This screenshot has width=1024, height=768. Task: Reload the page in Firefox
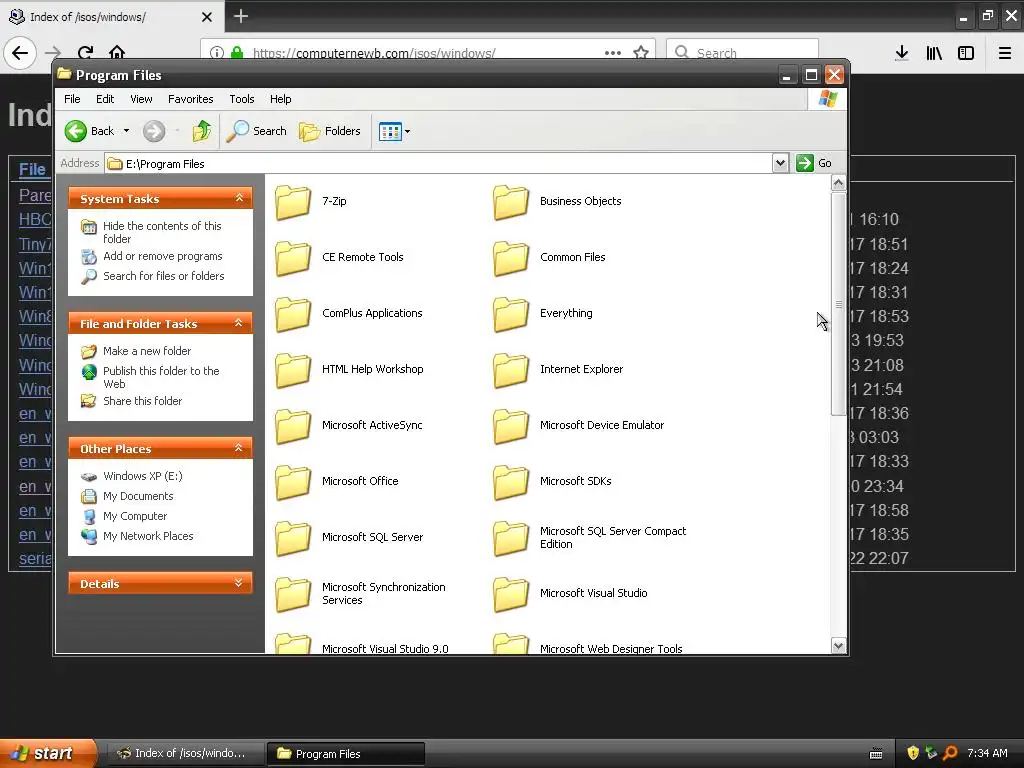tap(86, 53)
